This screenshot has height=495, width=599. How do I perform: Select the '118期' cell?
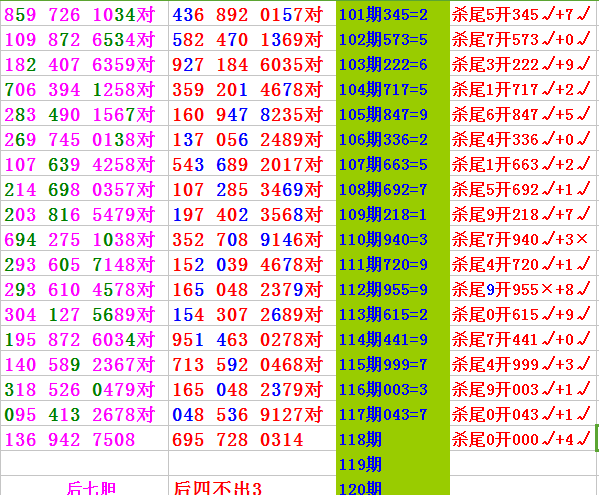click(393, 439)
